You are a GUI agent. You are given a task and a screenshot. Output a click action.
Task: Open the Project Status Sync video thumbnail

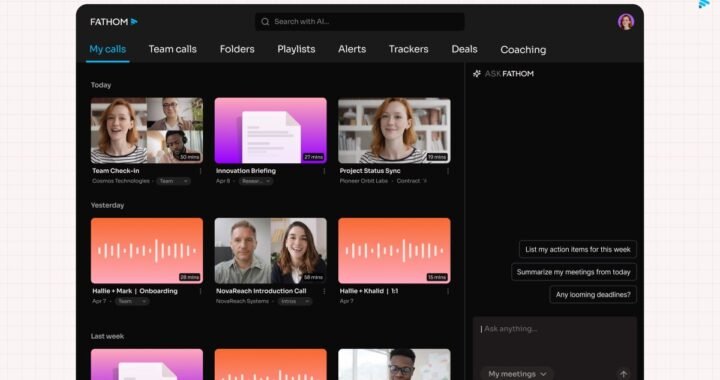pos(394,130)
